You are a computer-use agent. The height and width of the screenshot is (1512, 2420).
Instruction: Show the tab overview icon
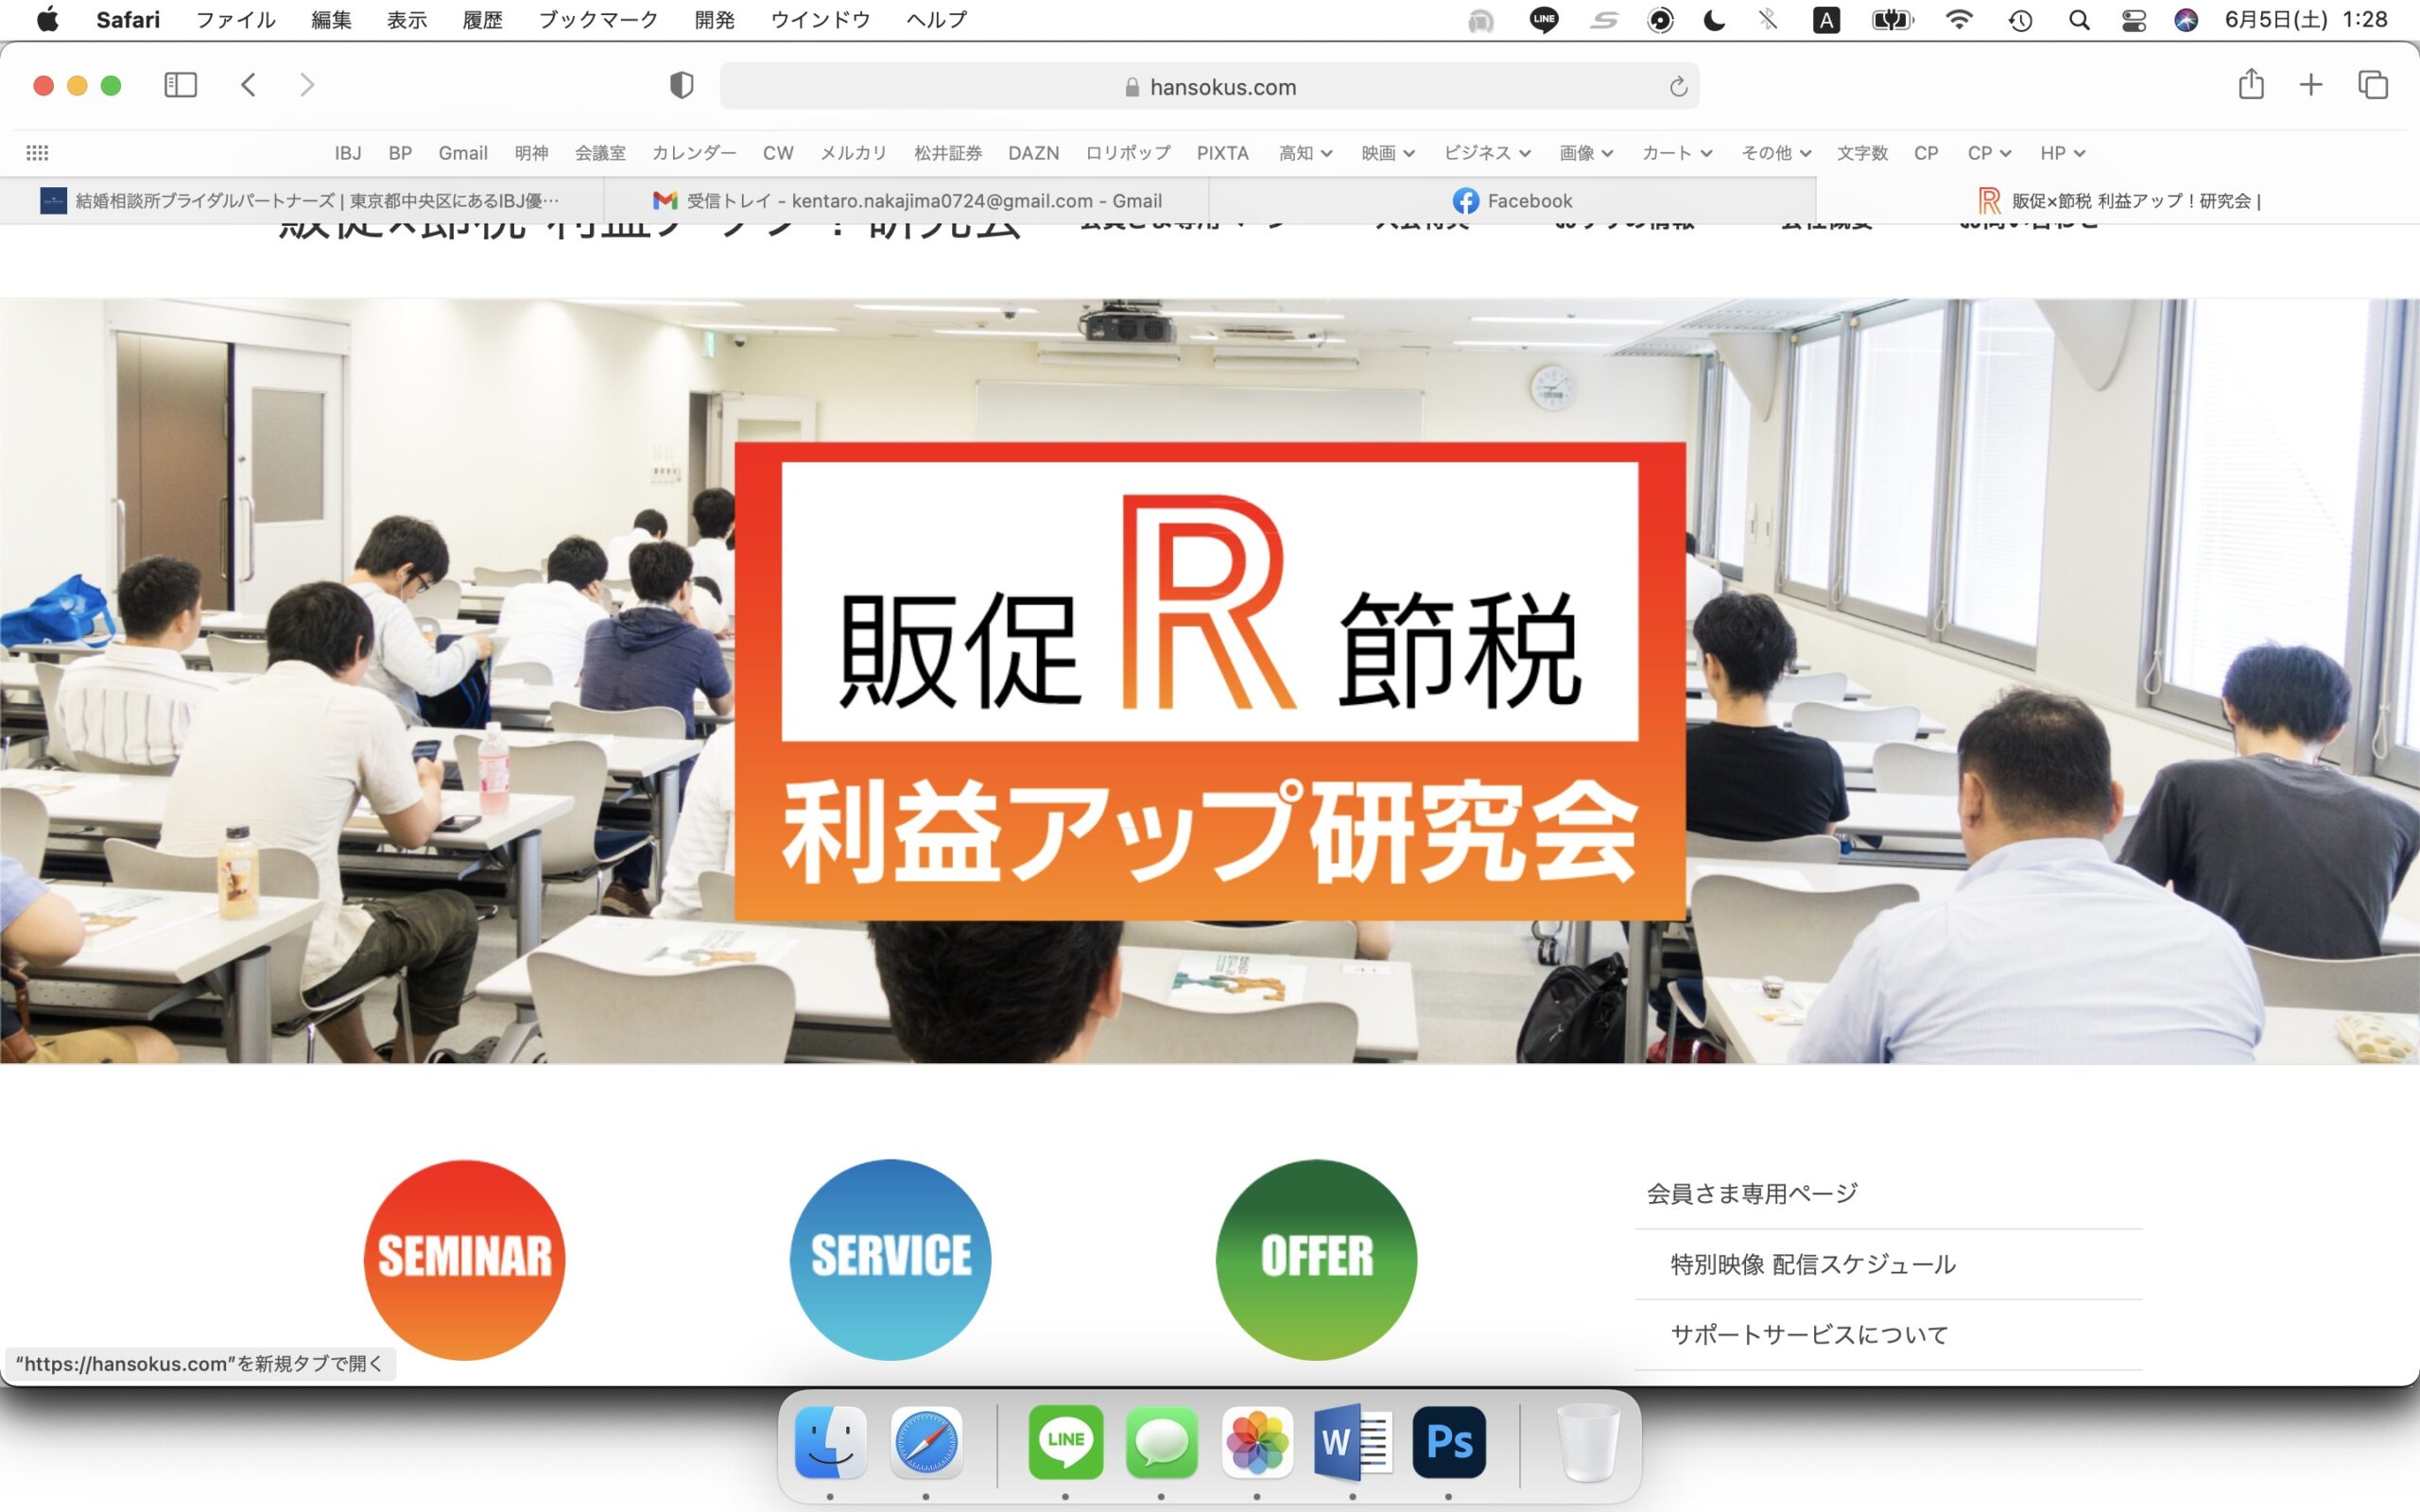tap(2373, 85)
